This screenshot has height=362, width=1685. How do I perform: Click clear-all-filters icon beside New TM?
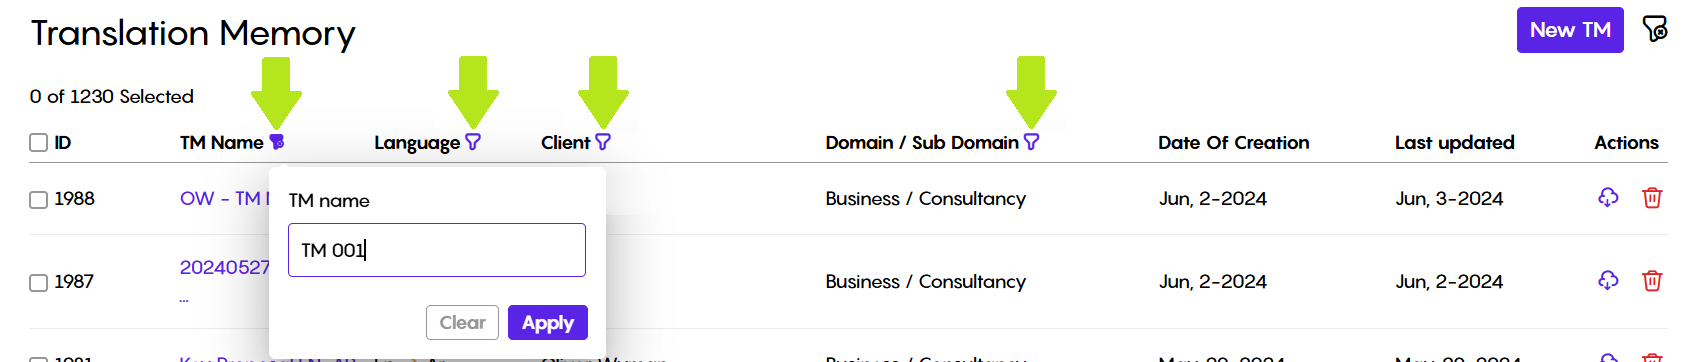1655,29
